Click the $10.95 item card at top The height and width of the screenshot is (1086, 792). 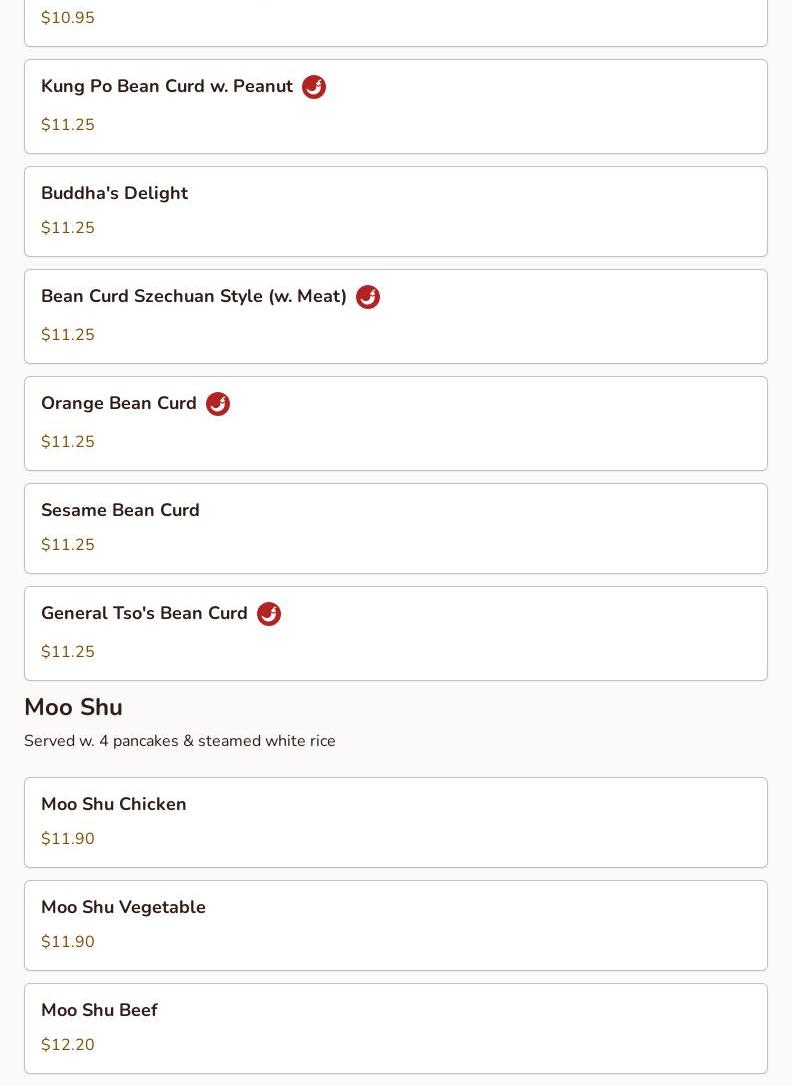[x=395, y=22]
